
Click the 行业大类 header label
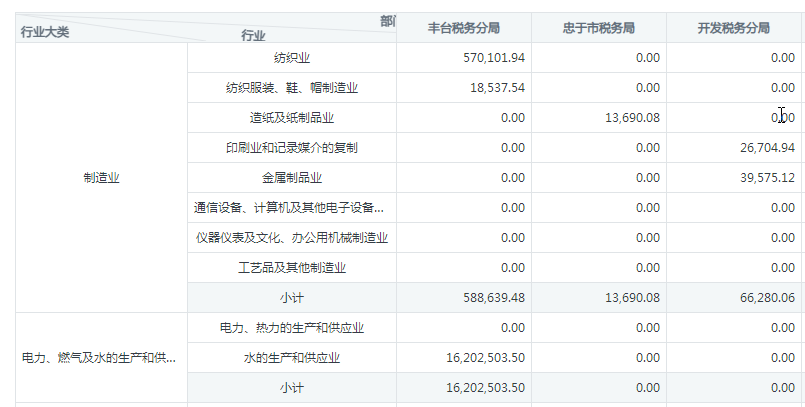pyautogui.click(x=45, y=33)
